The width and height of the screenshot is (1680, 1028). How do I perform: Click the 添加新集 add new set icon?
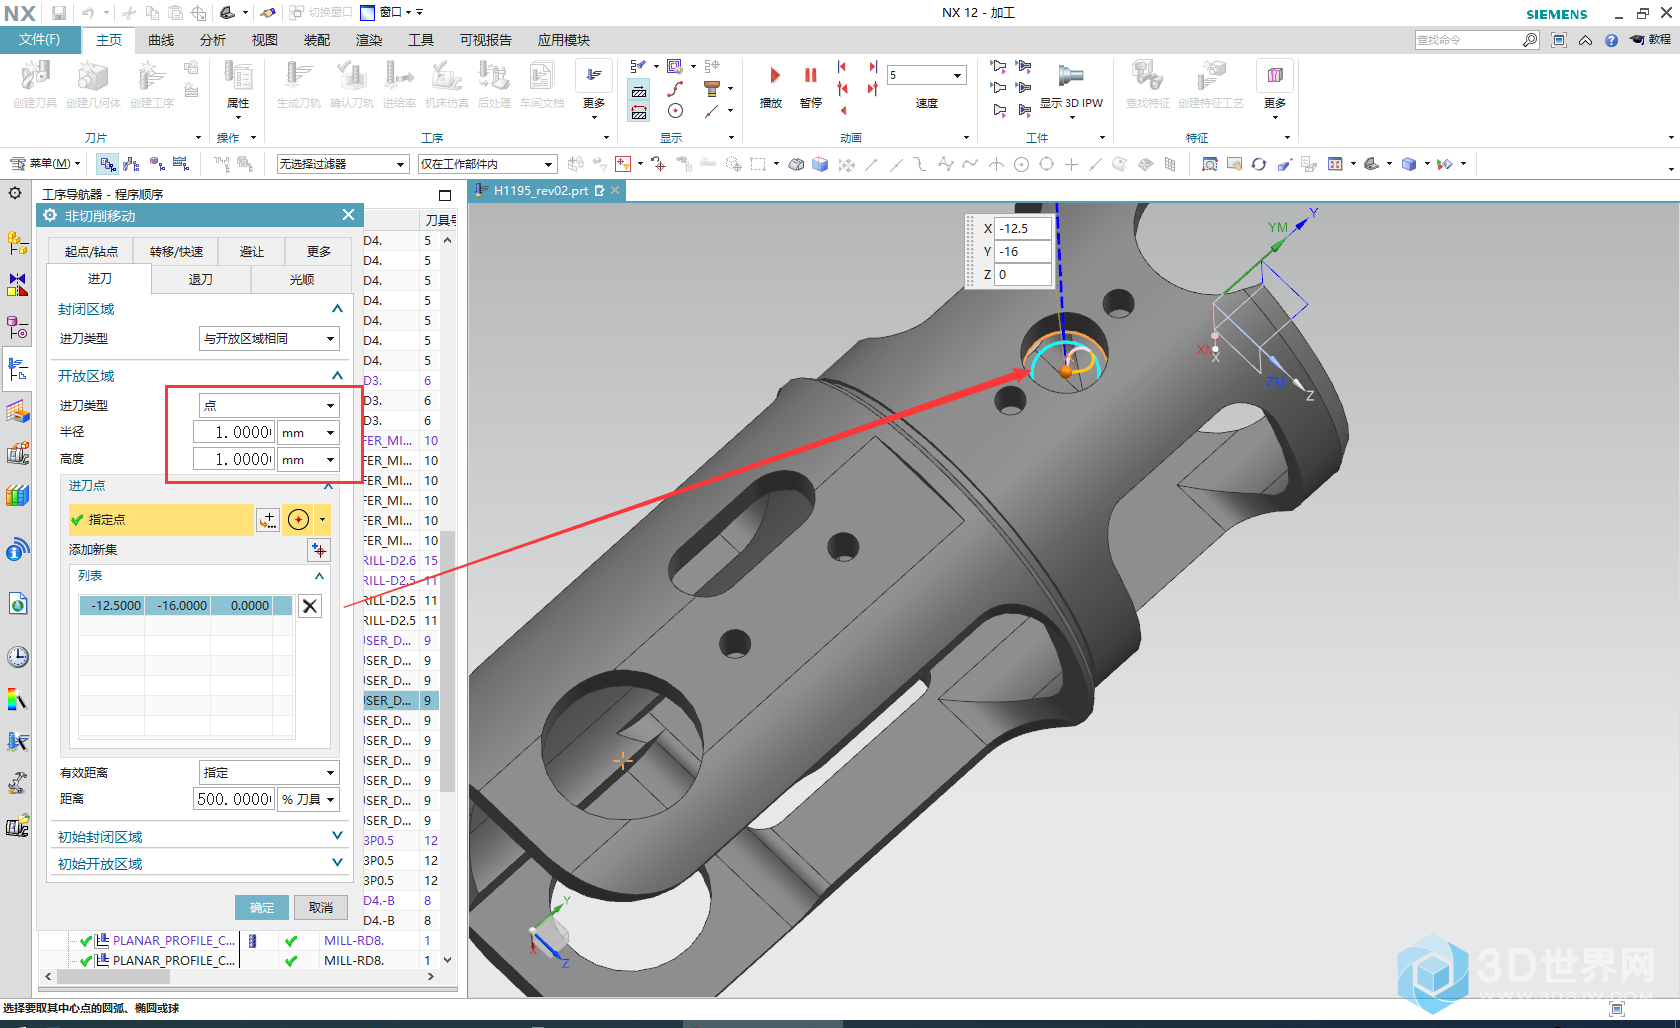pos(318,550)
